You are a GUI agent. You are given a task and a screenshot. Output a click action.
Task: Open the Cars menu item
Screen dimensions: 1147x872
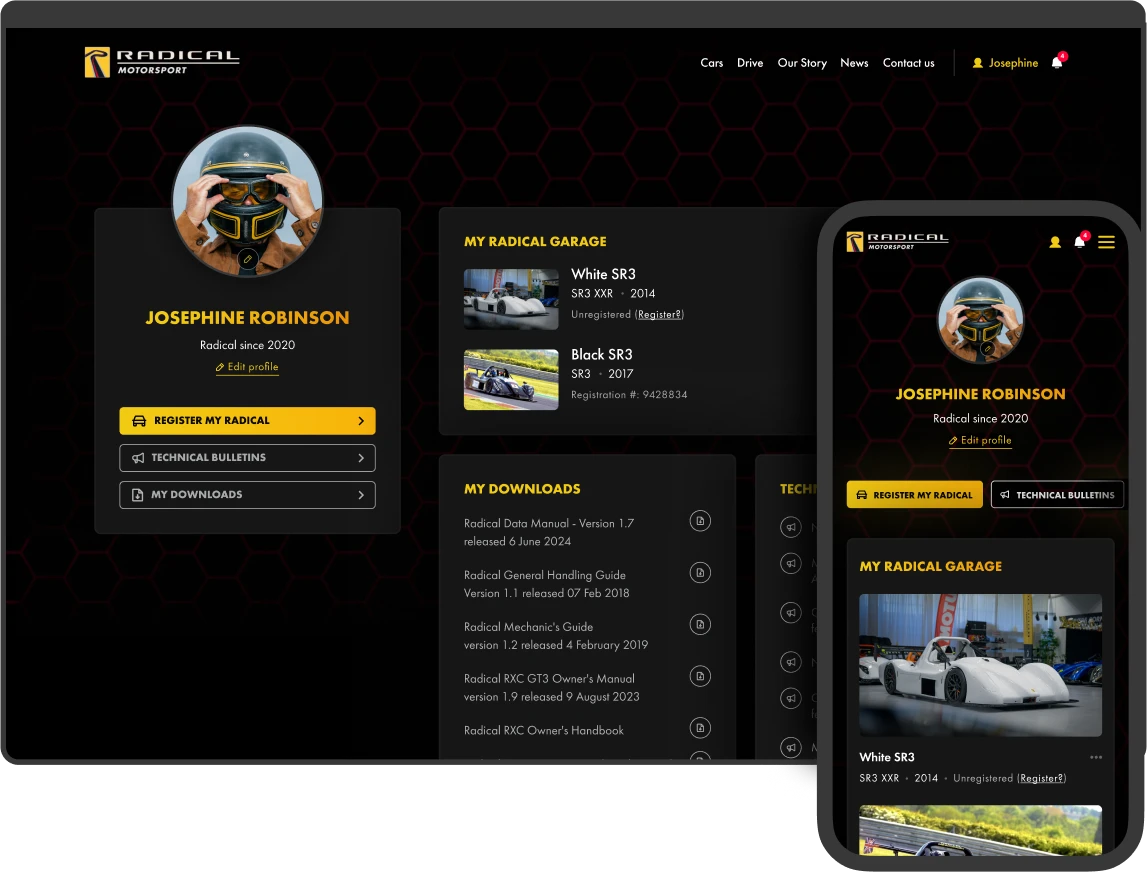click(711, 63)
